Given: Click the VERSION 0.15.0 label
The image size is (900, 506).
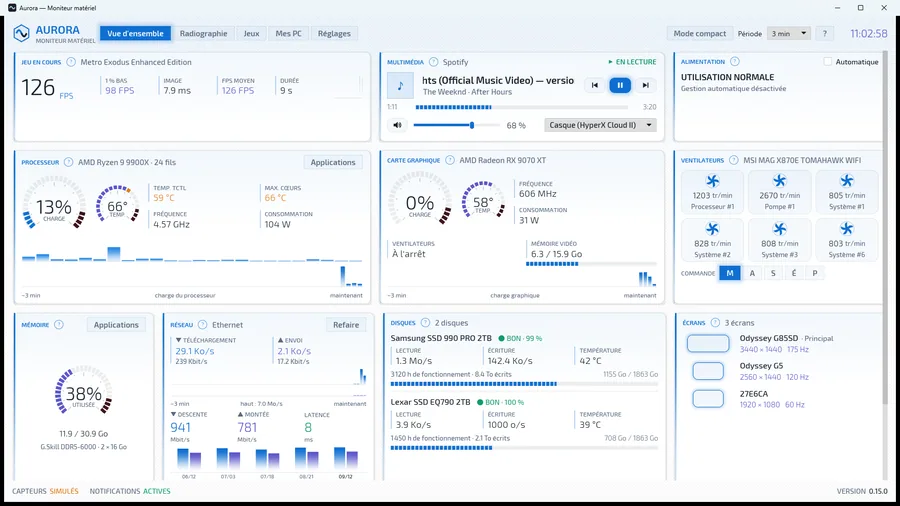Looking at the screenshot, I should (862, 491).
